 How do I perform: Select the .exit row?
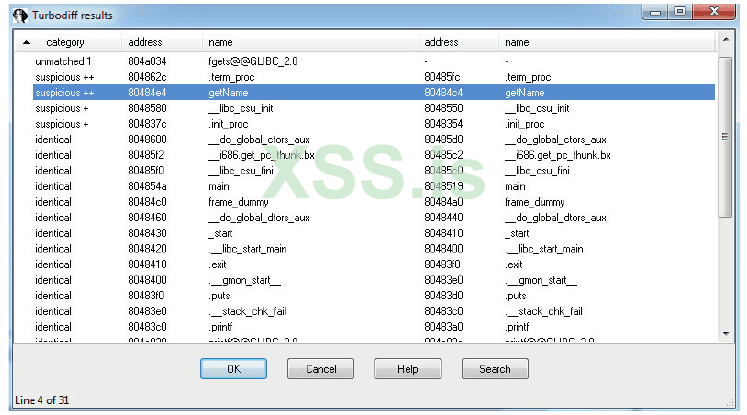tap(374, 264)
